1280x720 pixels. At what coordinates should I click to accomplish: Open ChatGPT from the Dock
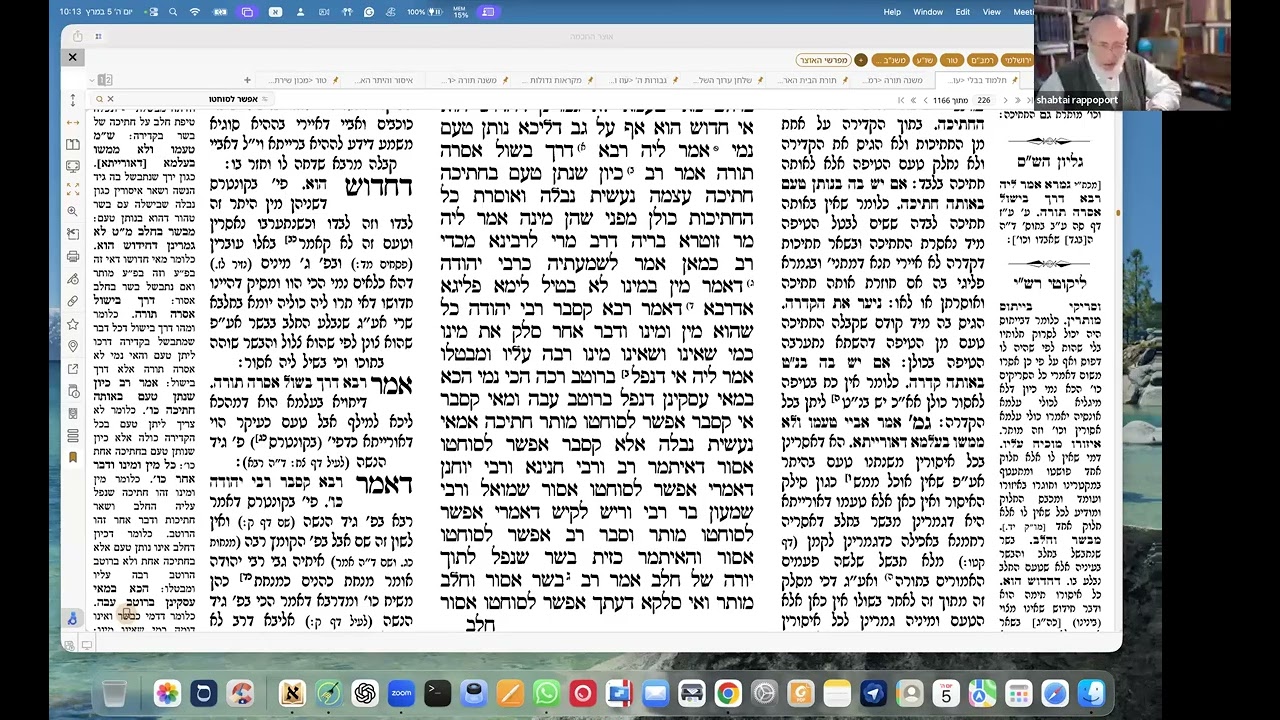click(365, 693)
